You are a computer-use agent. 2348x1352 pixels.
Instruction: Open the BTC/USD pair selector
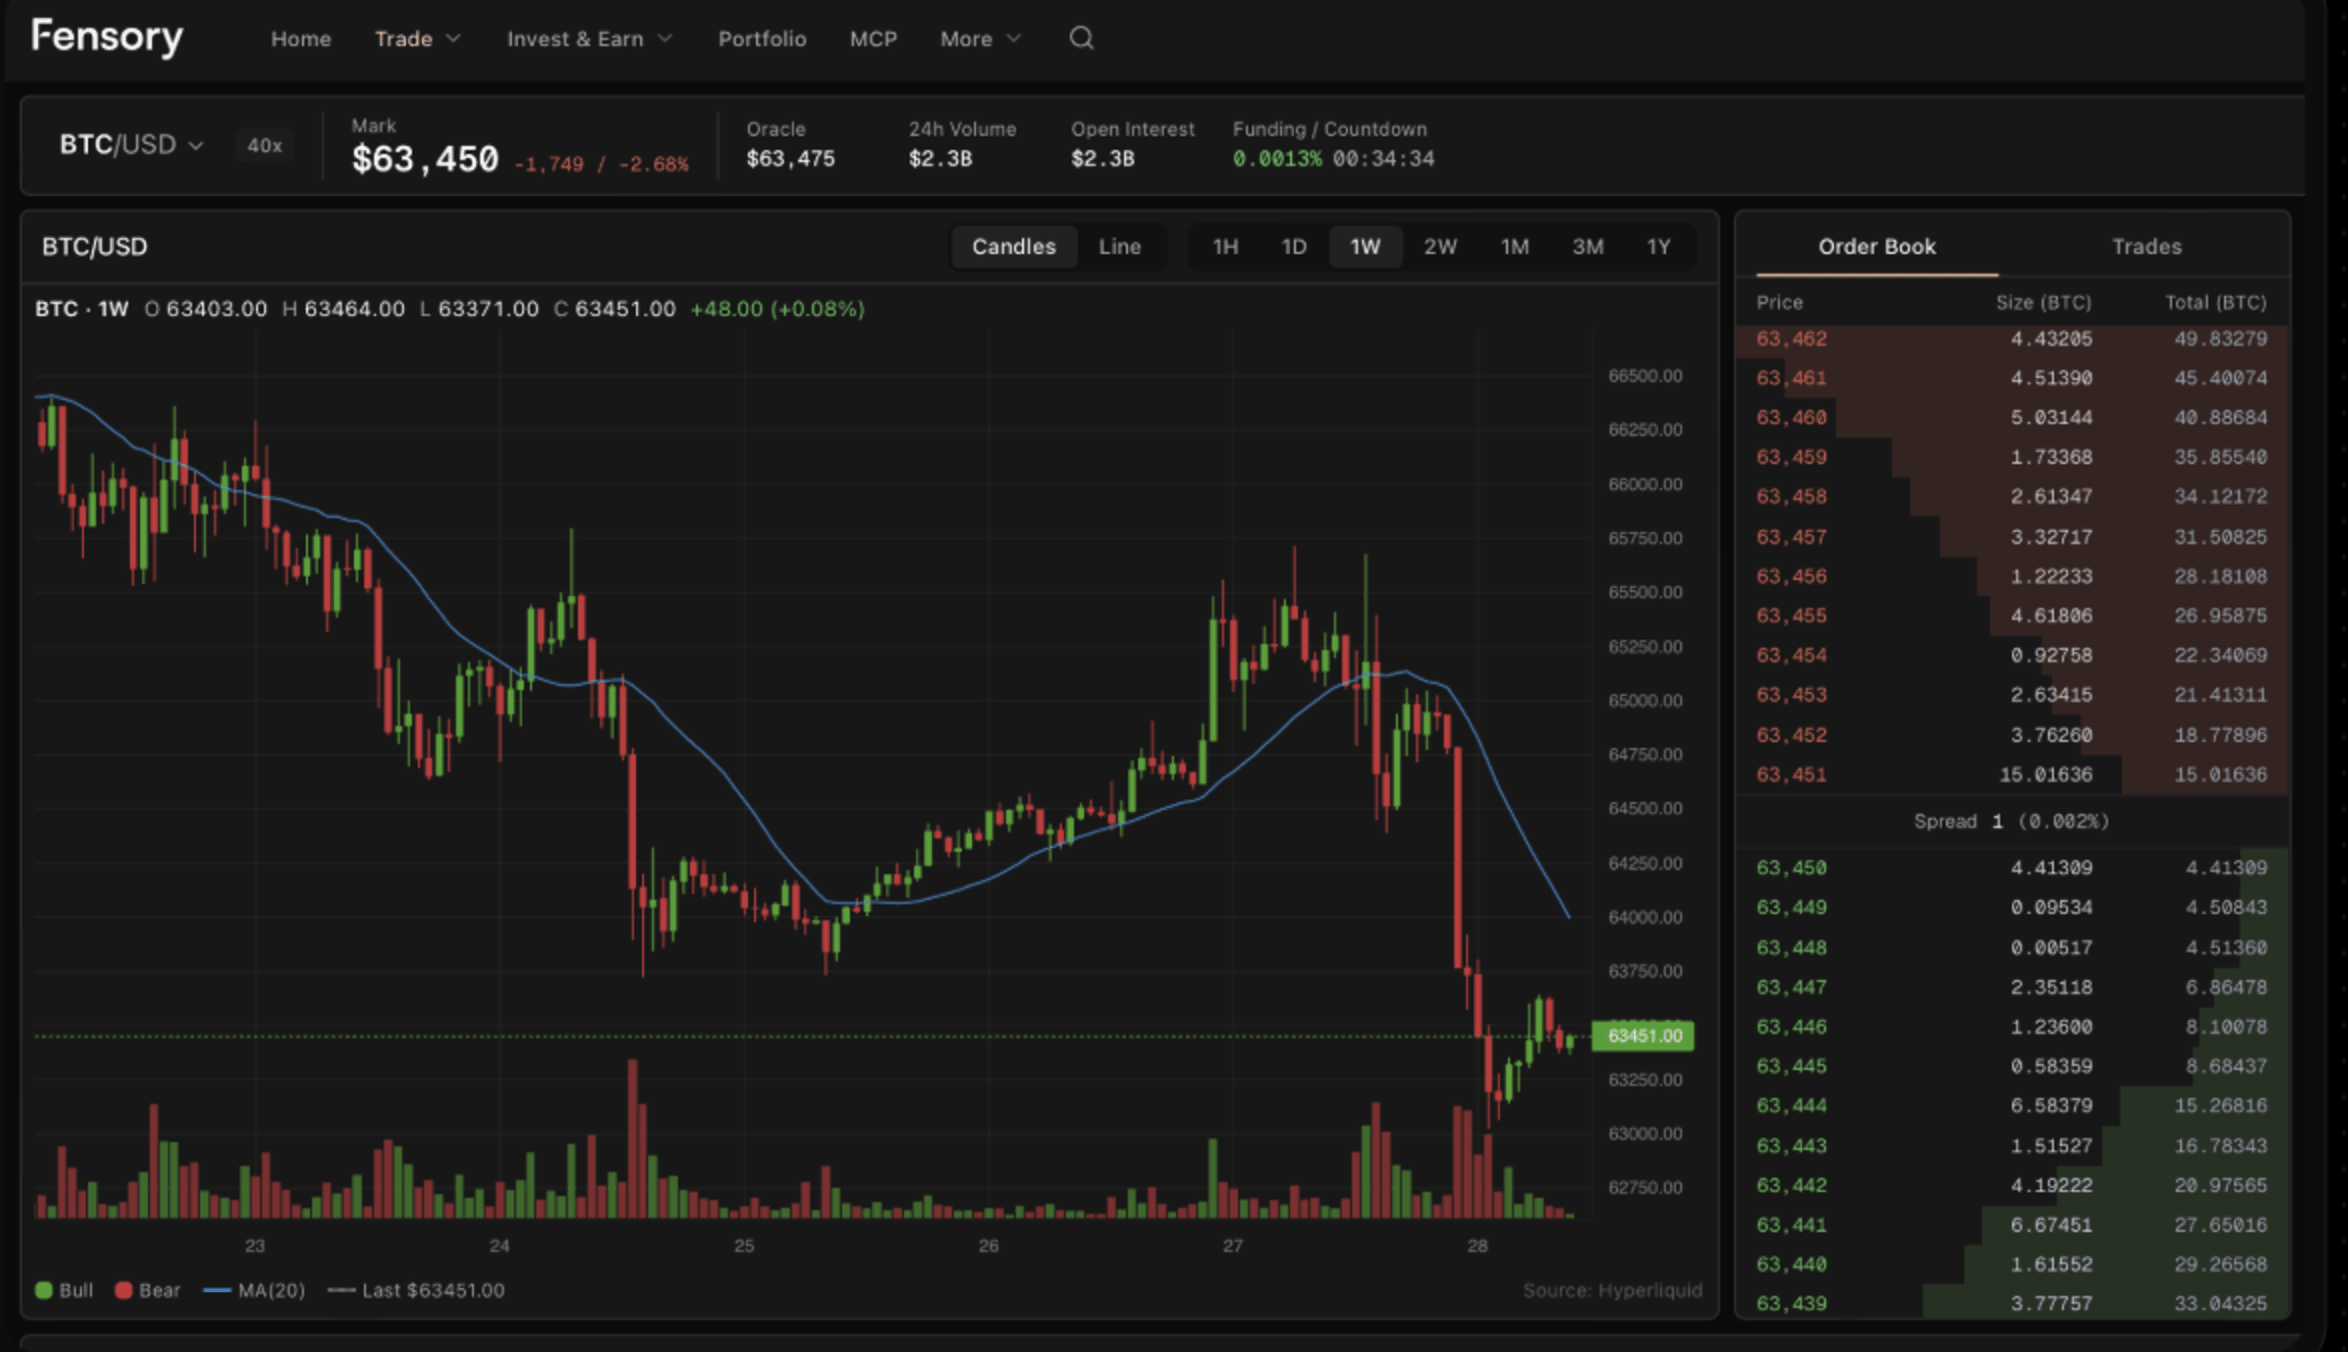[x=131, y=145]
